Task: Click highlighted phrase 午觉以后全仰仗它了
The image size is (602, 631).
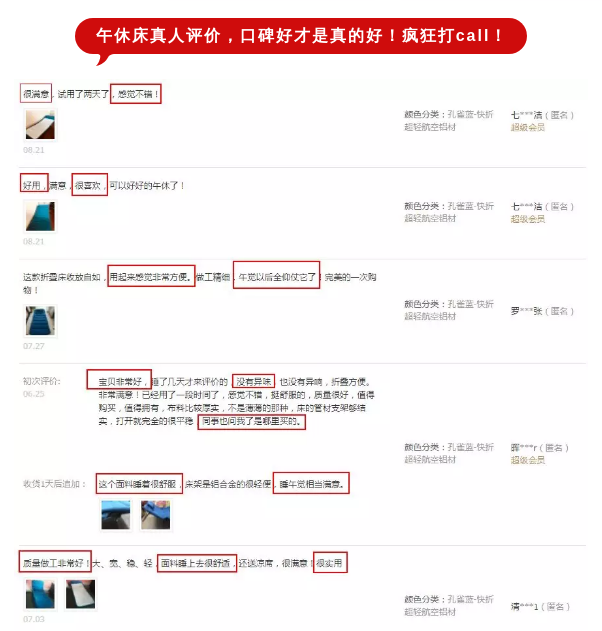Action: click(277, 277)
